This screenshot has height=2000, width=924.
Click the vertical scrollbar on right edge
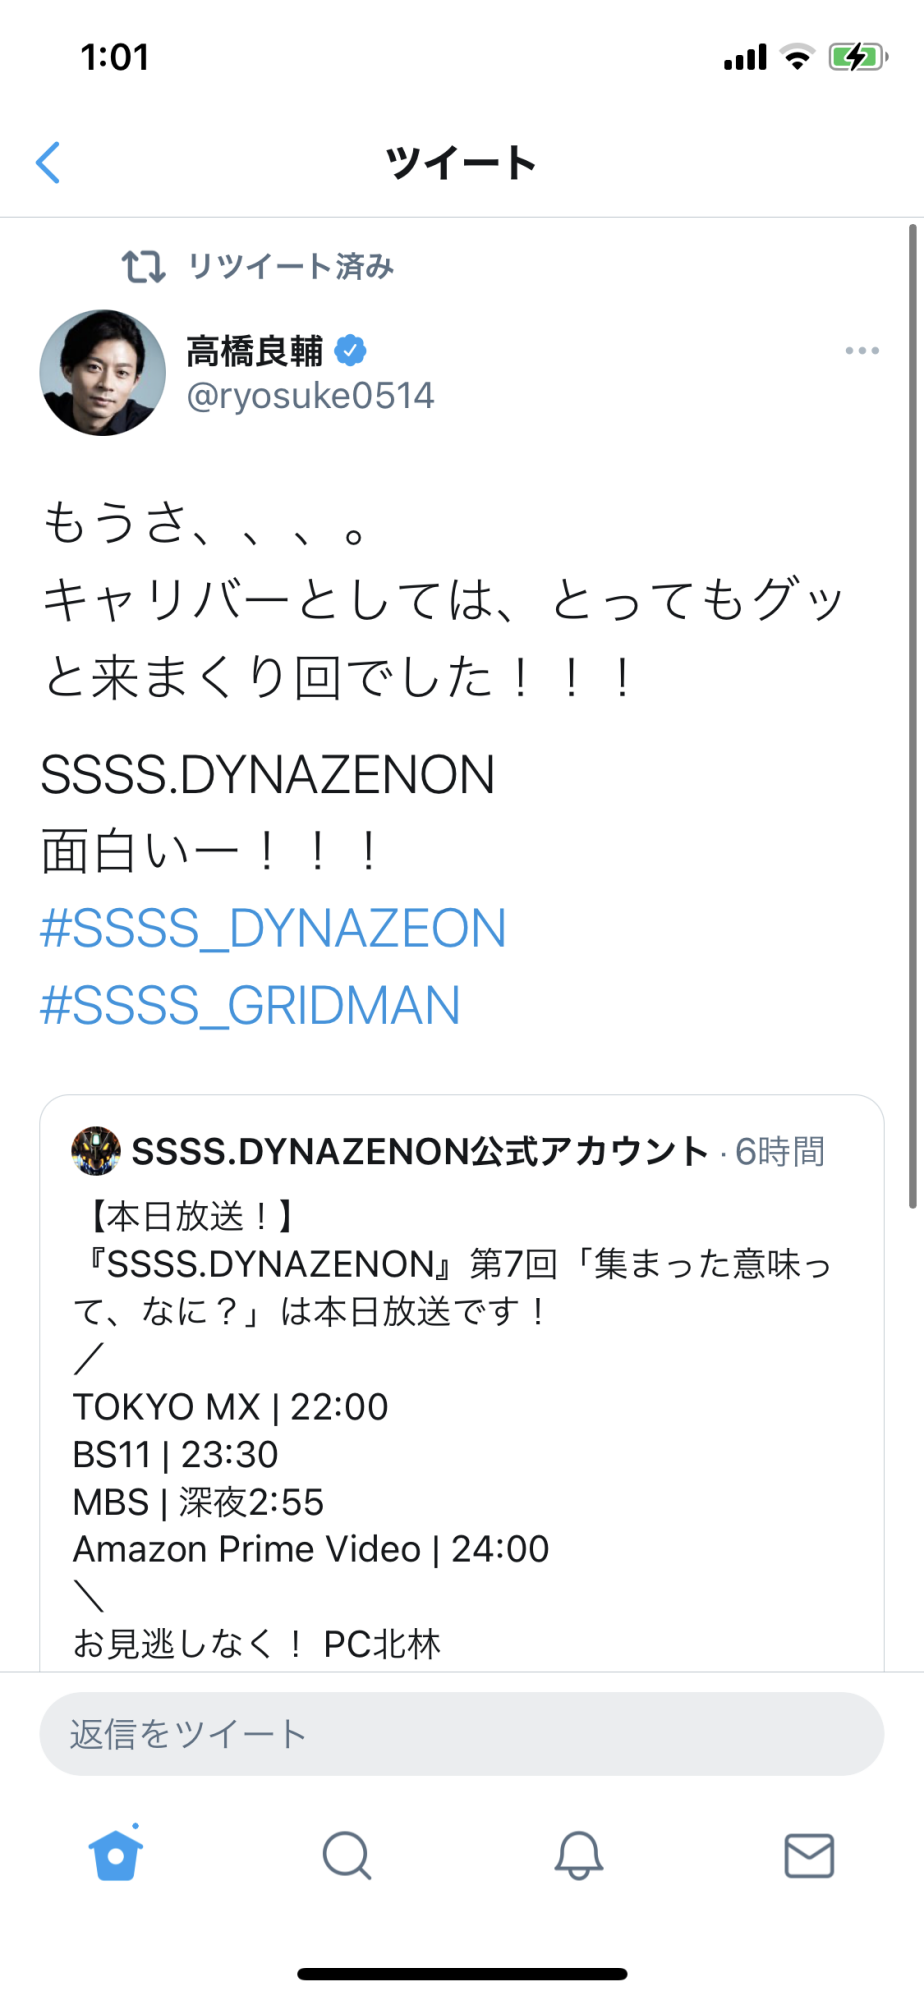coord(912,716)
